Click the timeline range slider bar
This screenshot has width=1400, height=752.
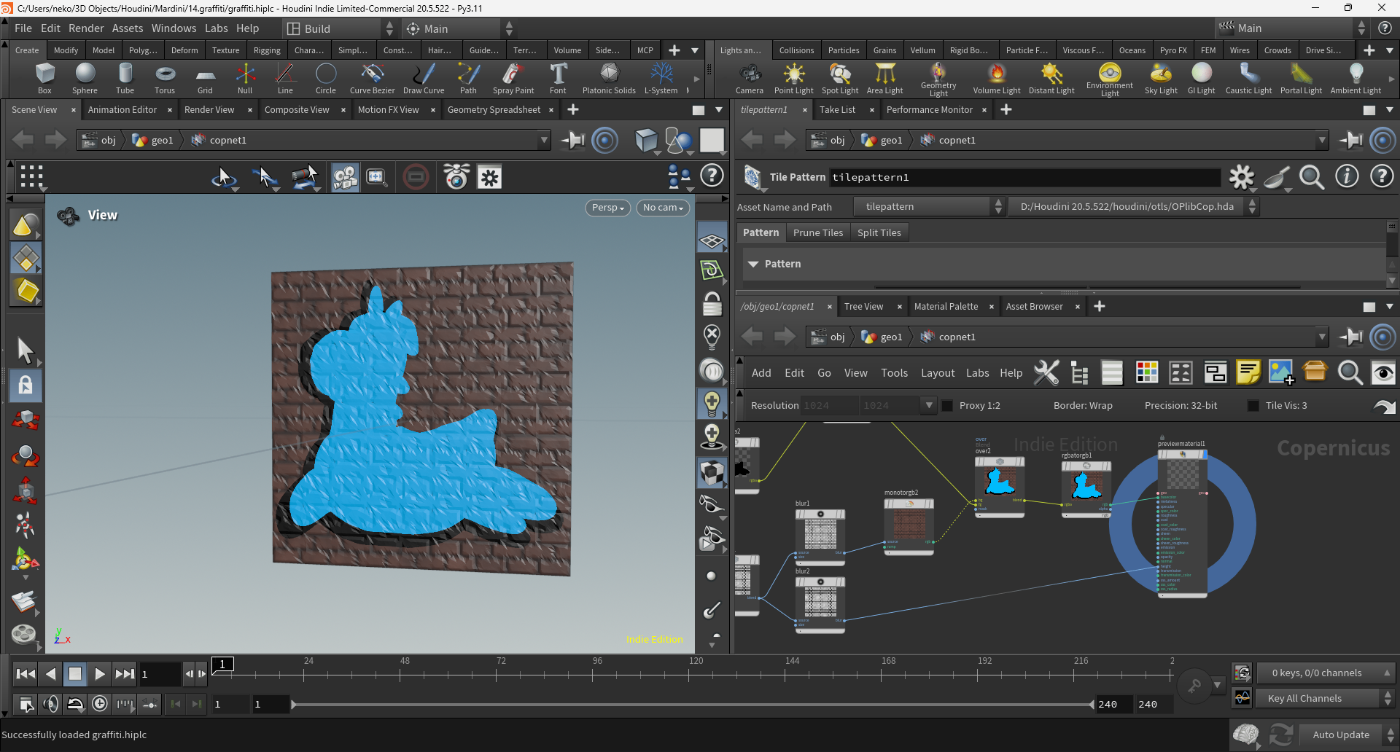[693, 704]
